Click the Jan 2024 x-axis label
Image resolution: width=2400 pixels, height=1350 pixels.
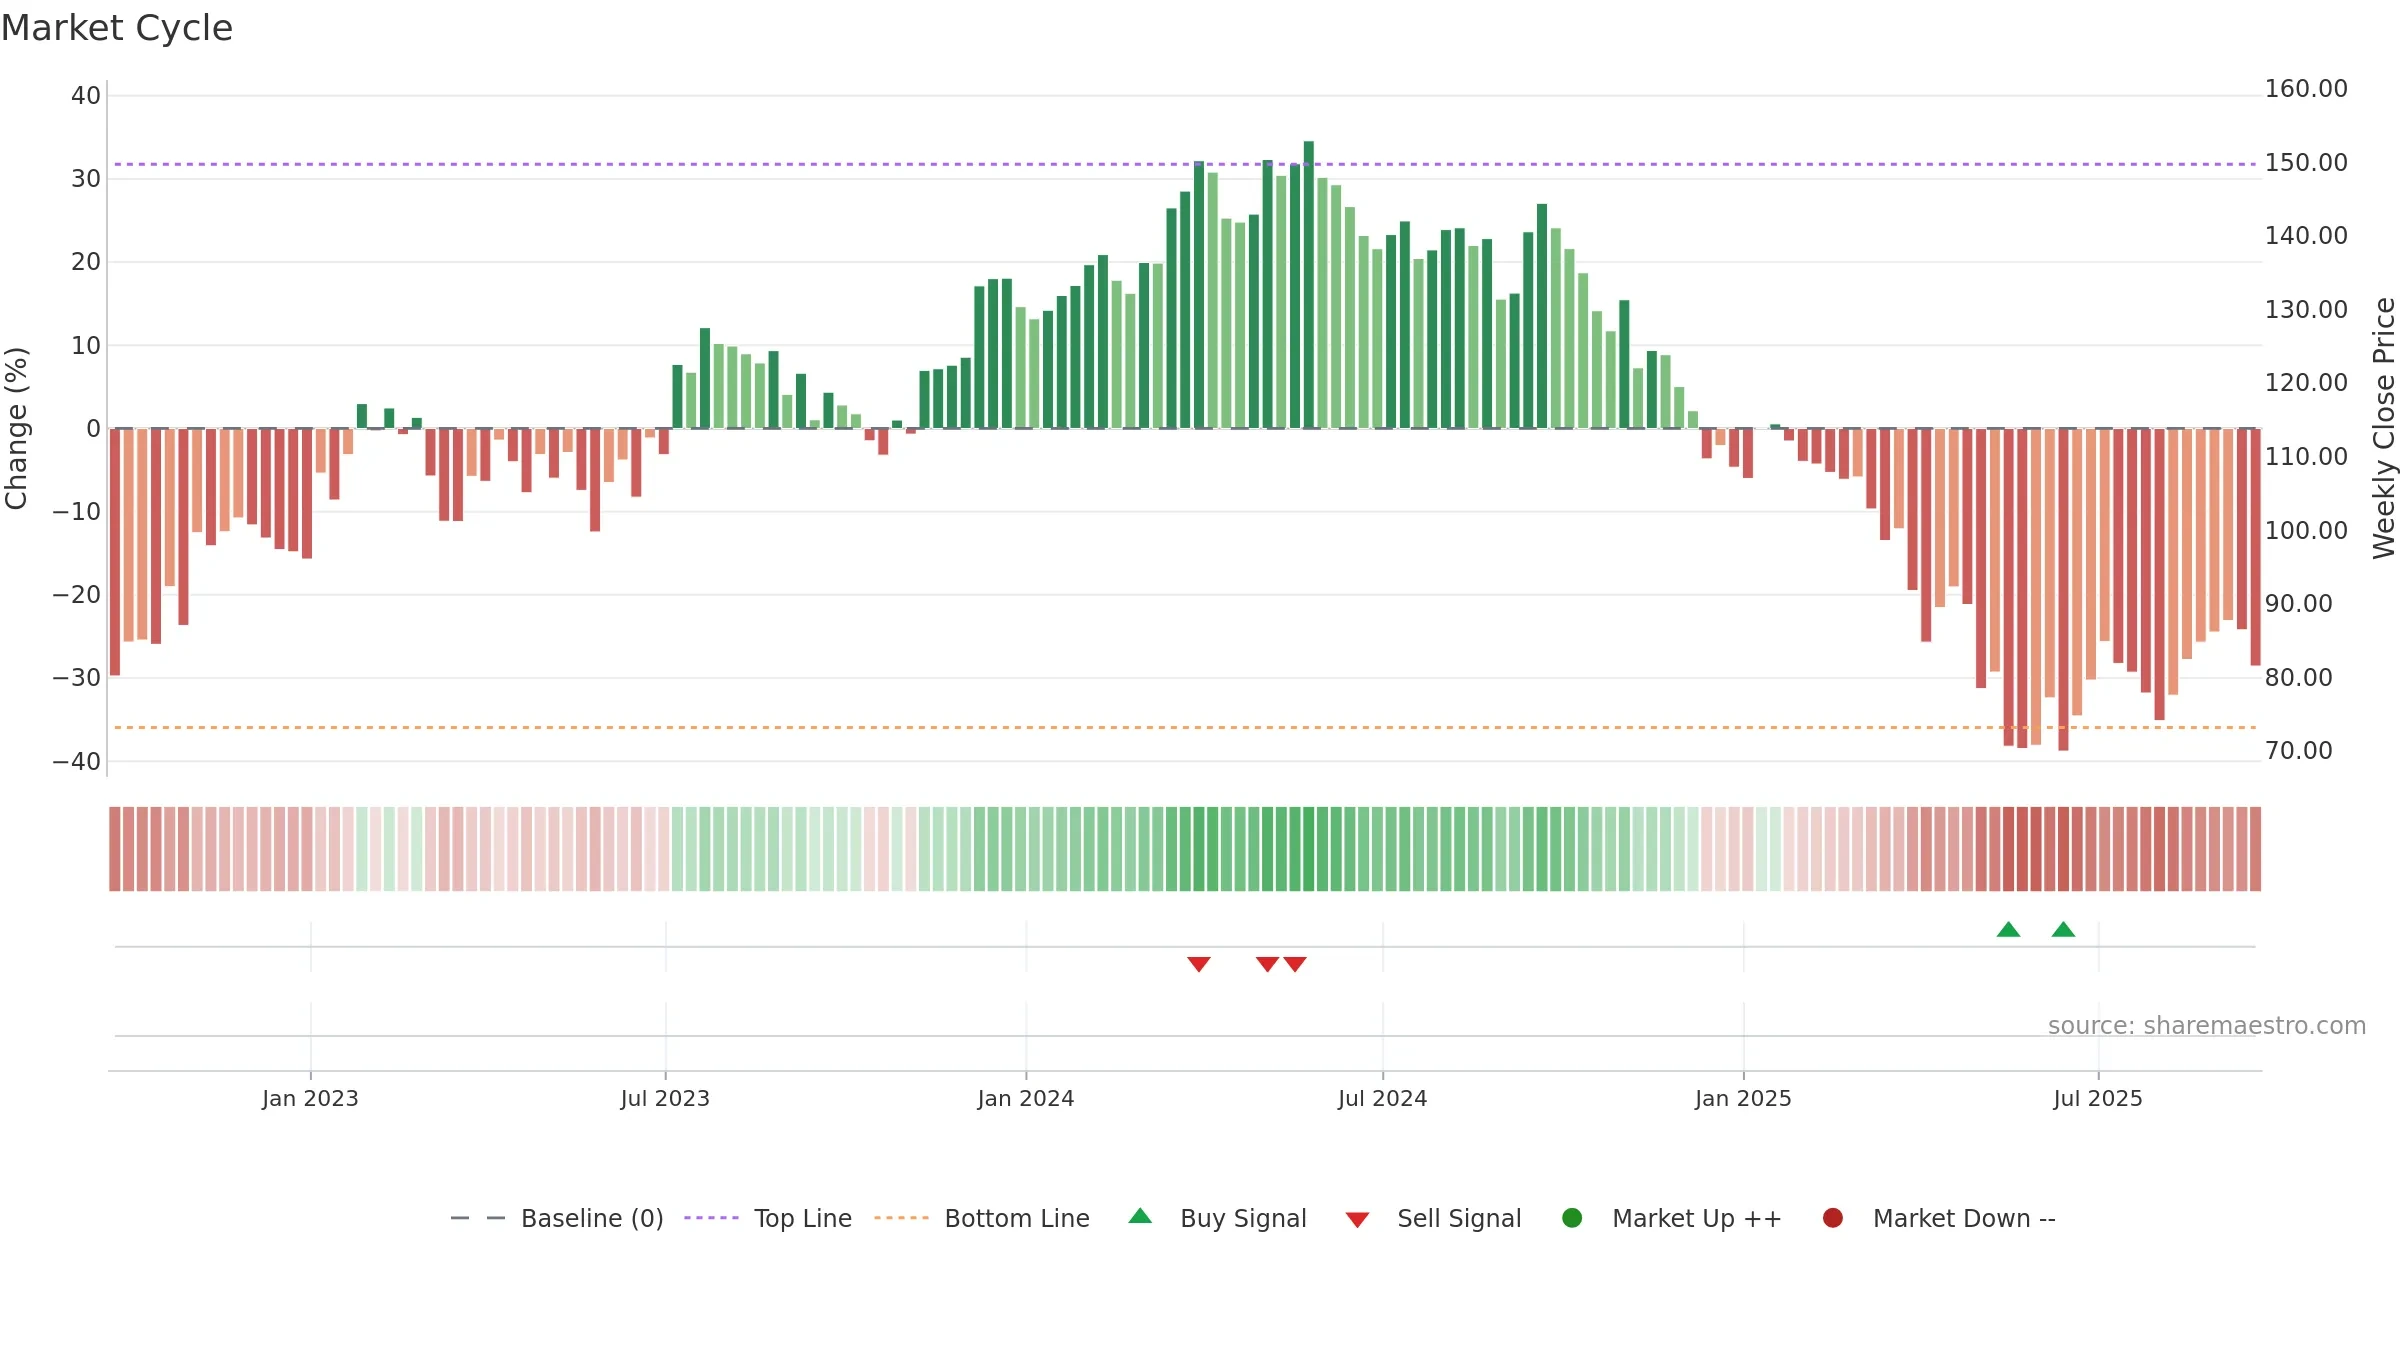point(1026,1099)
